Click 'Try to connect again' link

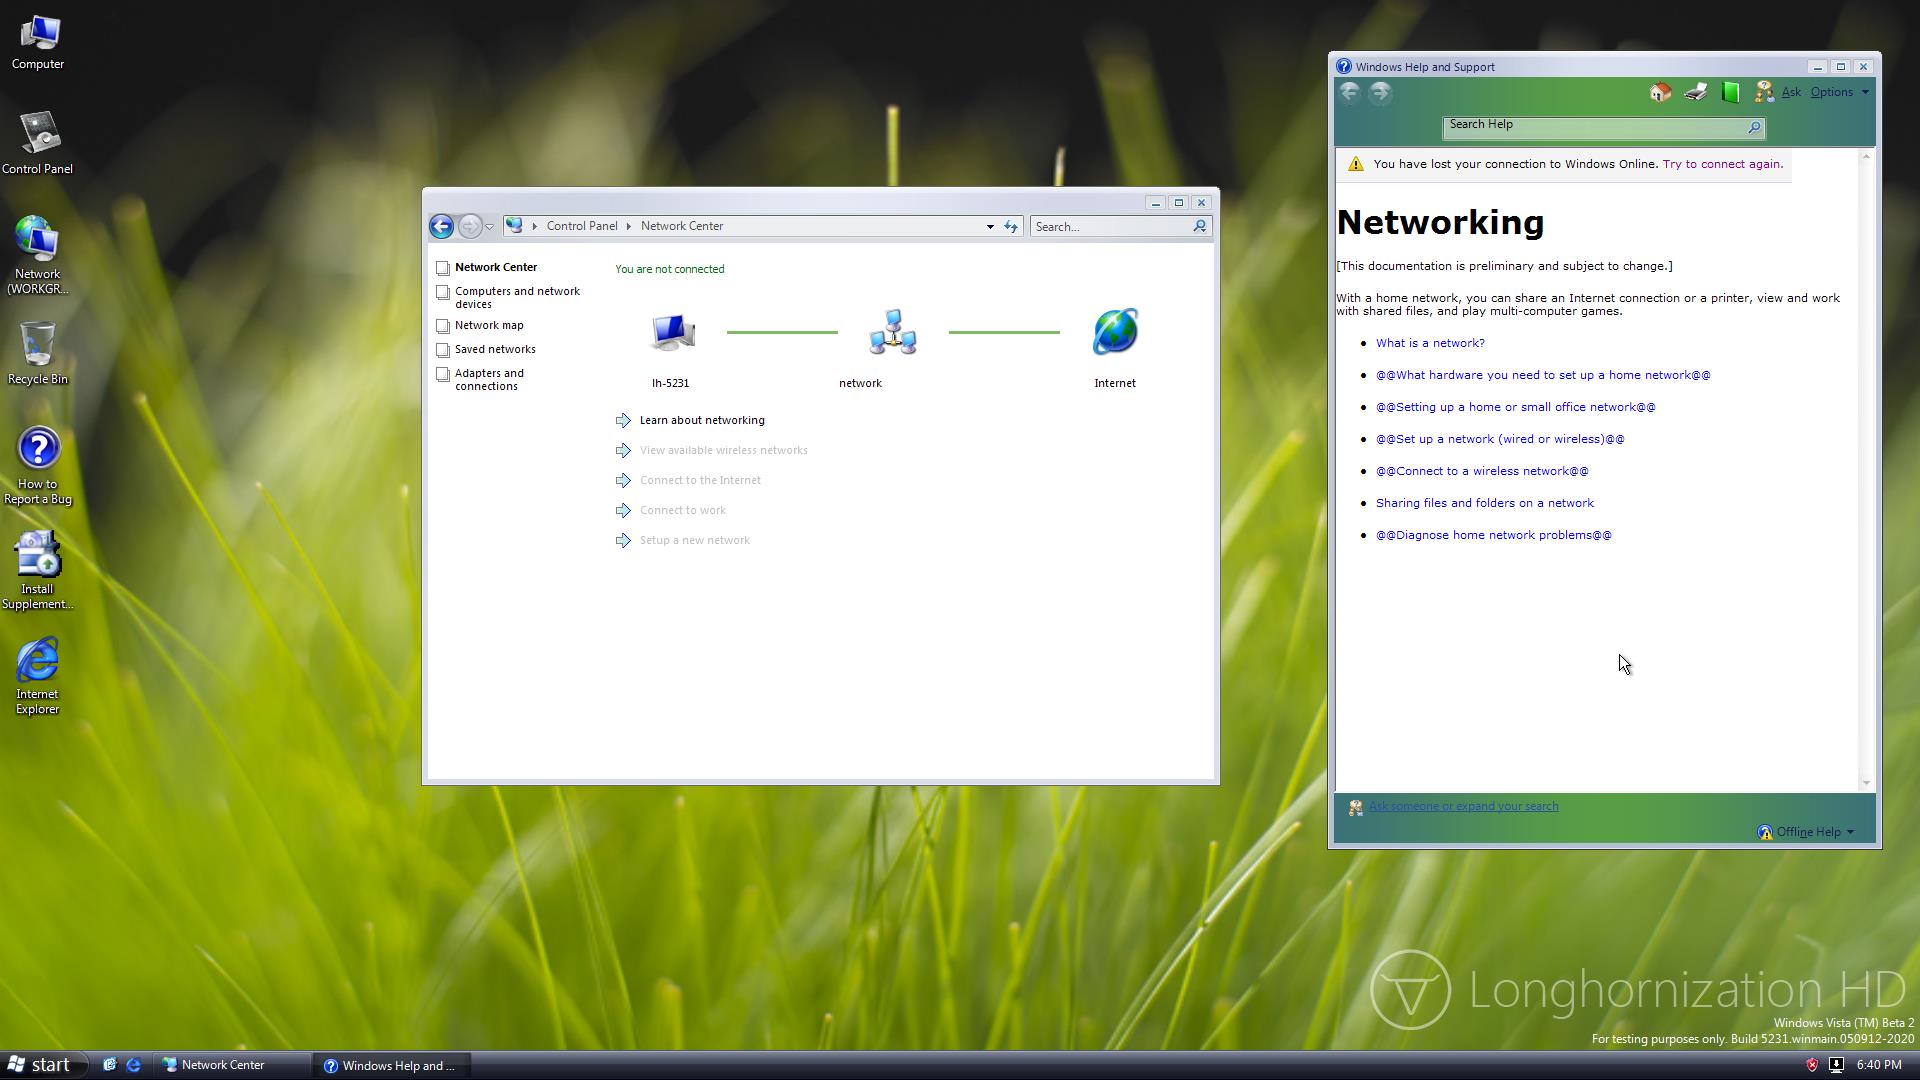click(1722, 164)
